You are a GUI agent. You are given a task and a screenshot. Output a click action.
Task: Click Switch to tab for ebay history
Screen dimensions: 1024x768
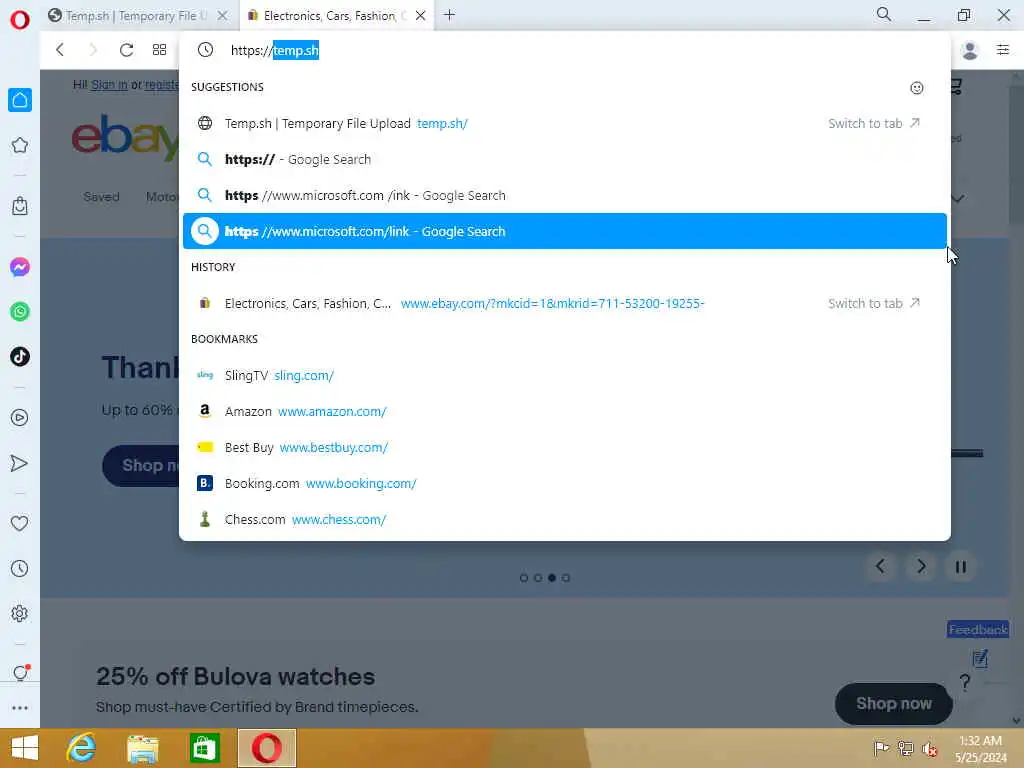point(874,304)
